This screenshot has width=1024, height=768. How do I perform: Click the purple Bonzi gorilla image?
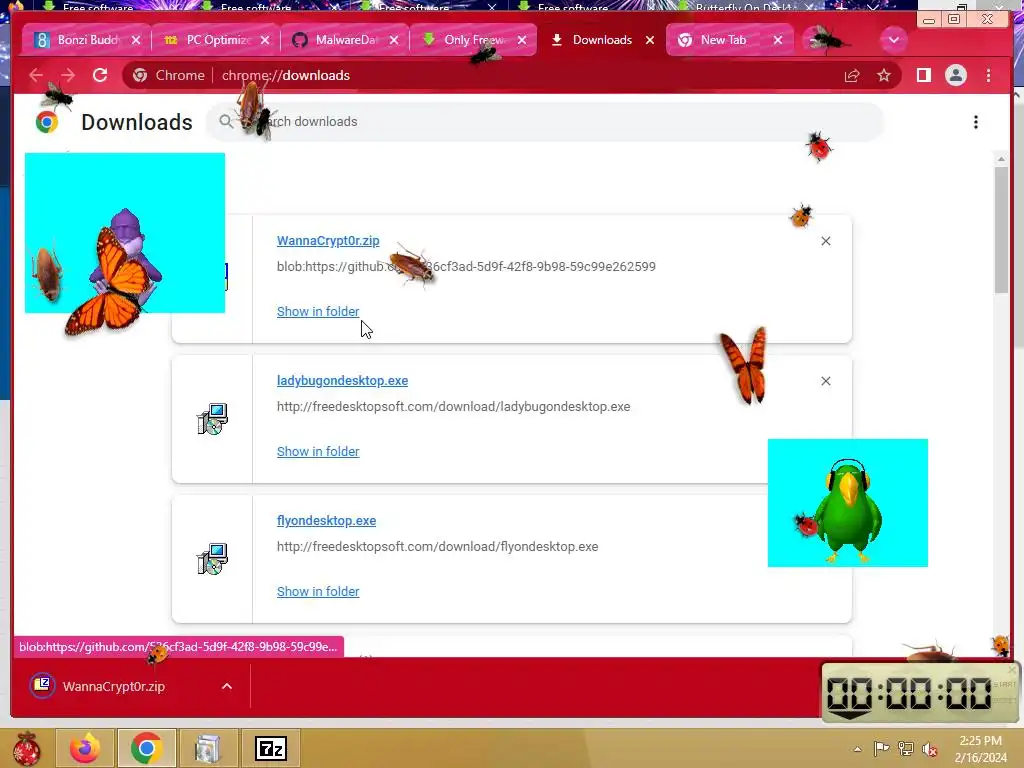pyautogui.click(x=125, y=233)
